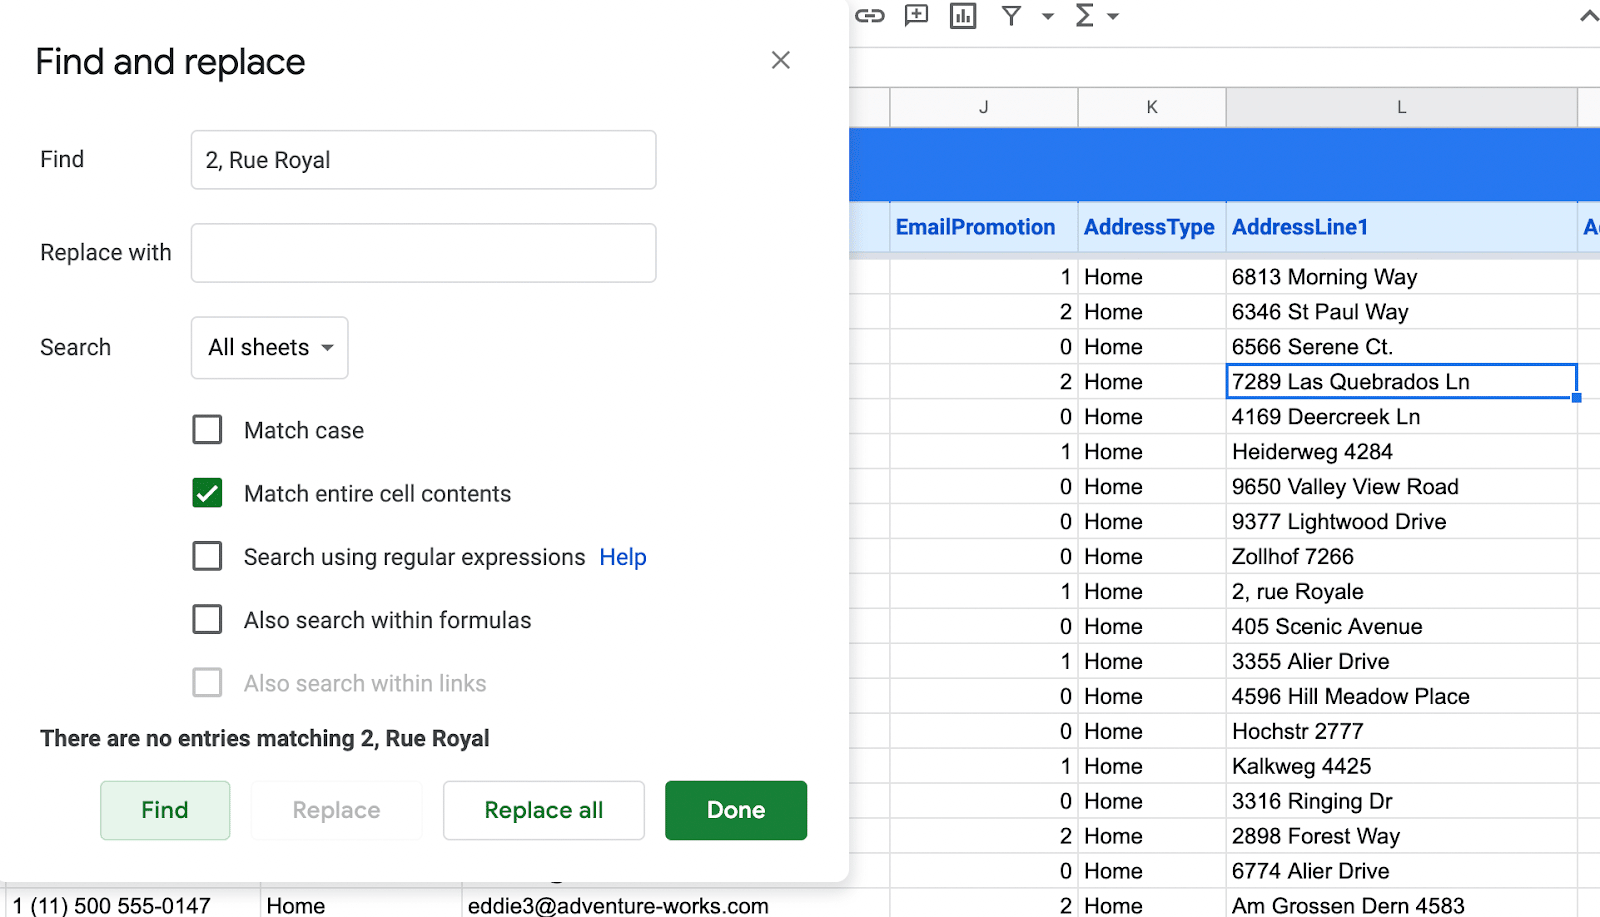The image size is (1600, 917).
Task: Open the regular expressions Help link
Action: [x=623, y=557]
